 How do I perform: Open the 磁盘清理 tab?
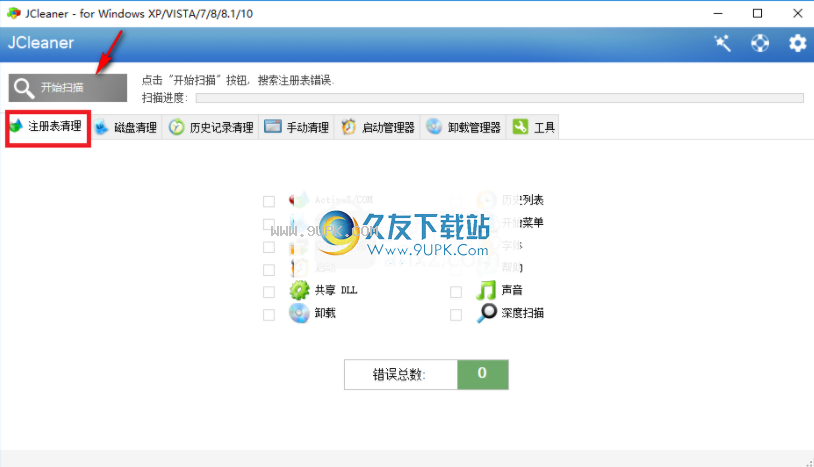[x=126, y=127]
